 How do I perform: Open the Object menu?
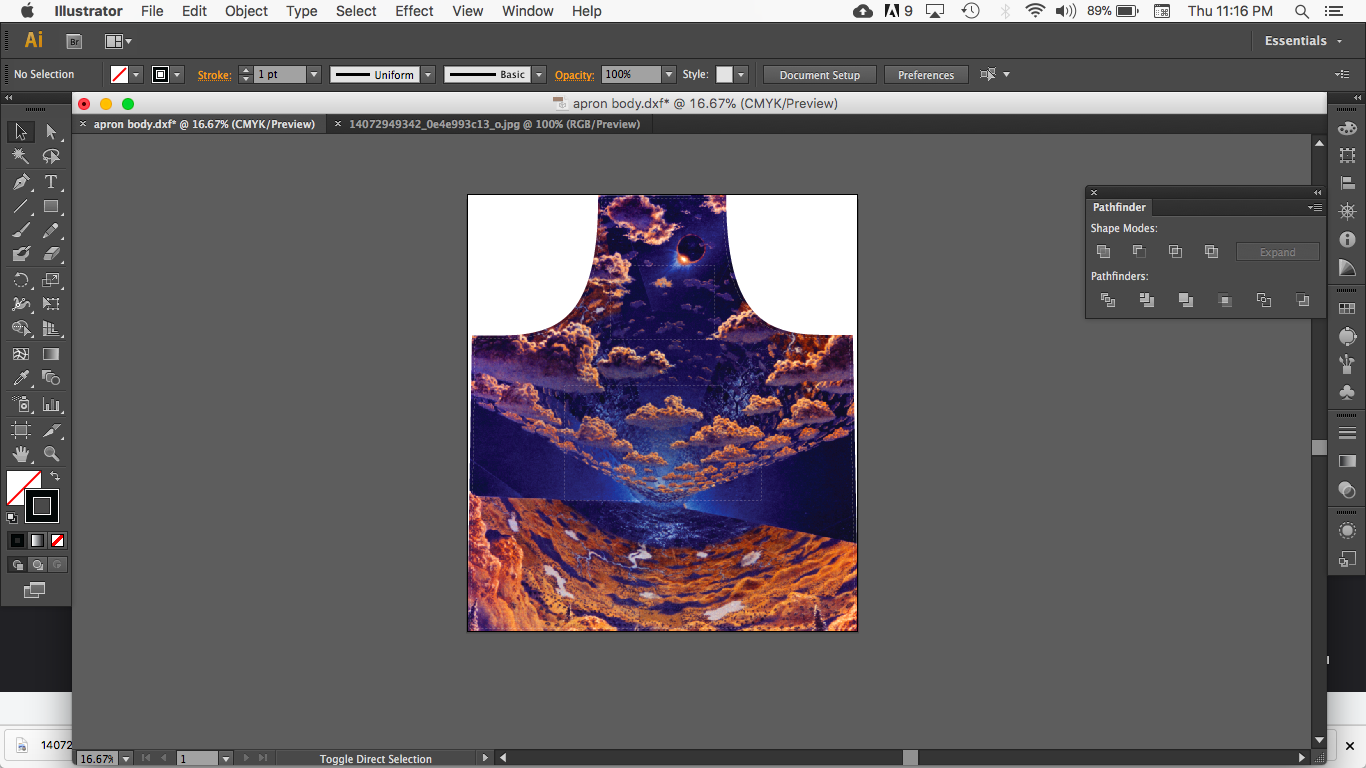(246, 11)
